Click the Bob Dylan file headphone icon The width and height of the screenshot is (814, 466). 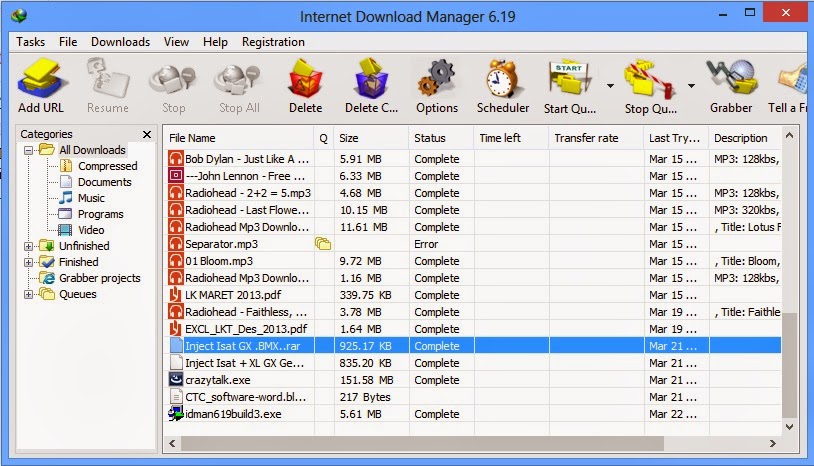[176, 158]
